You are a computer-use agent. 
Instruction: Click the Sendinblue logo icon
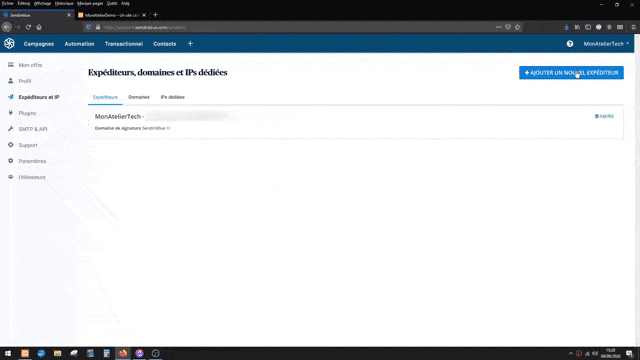pos(9,43)
